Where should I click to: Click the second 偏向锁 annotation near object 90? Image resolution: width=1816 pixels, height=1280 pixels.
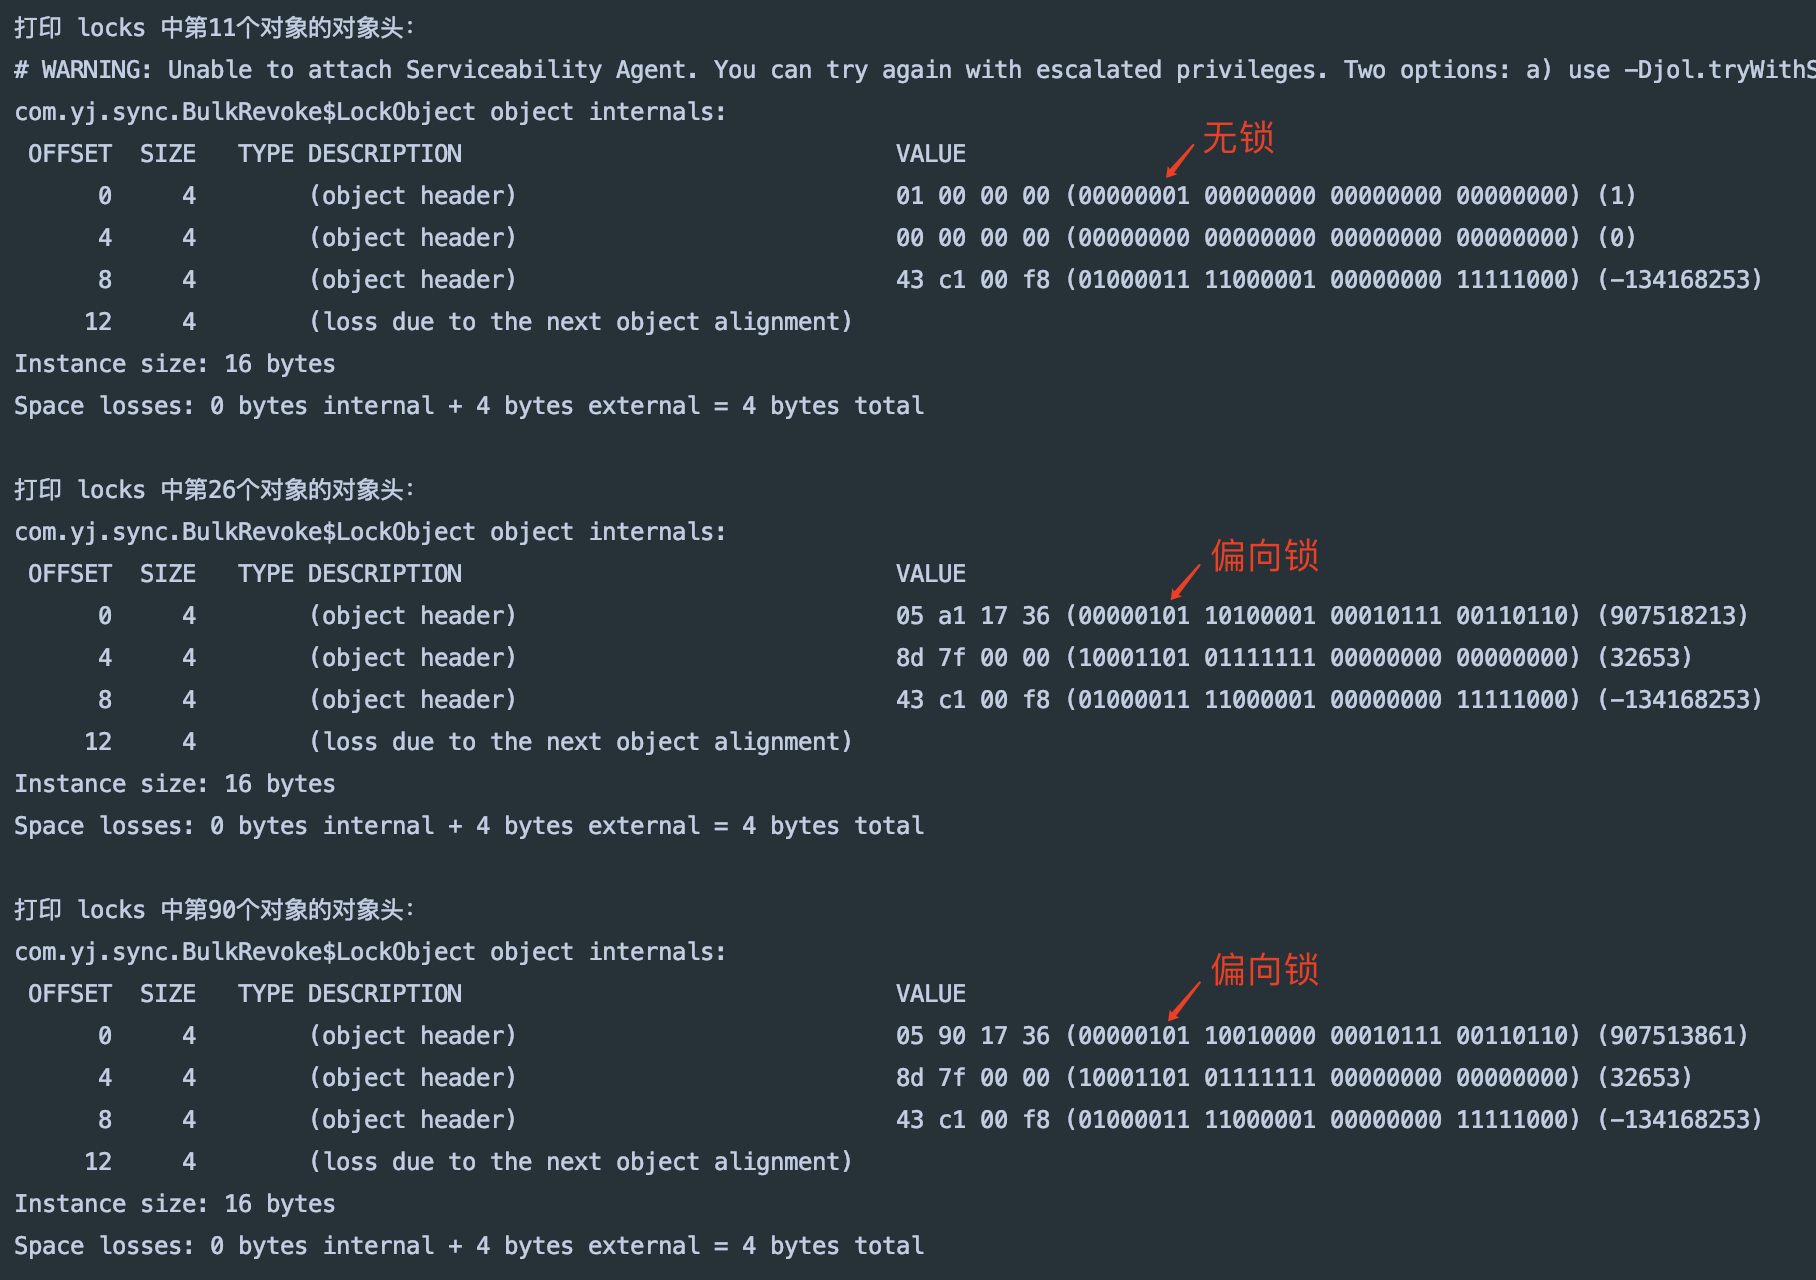(x=1265, y=969)
